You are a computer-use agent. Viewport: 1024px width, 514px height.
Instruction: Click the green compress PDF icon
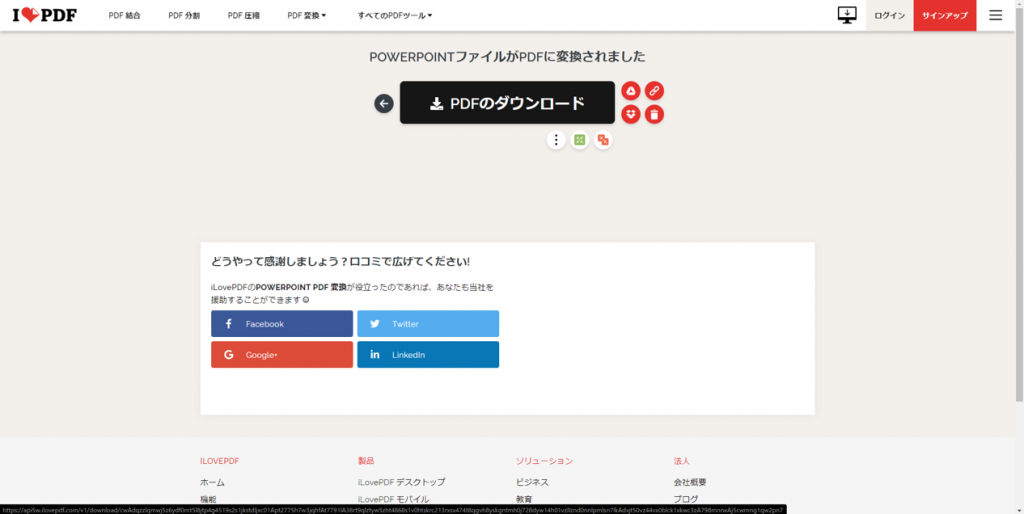click(579, 140)
